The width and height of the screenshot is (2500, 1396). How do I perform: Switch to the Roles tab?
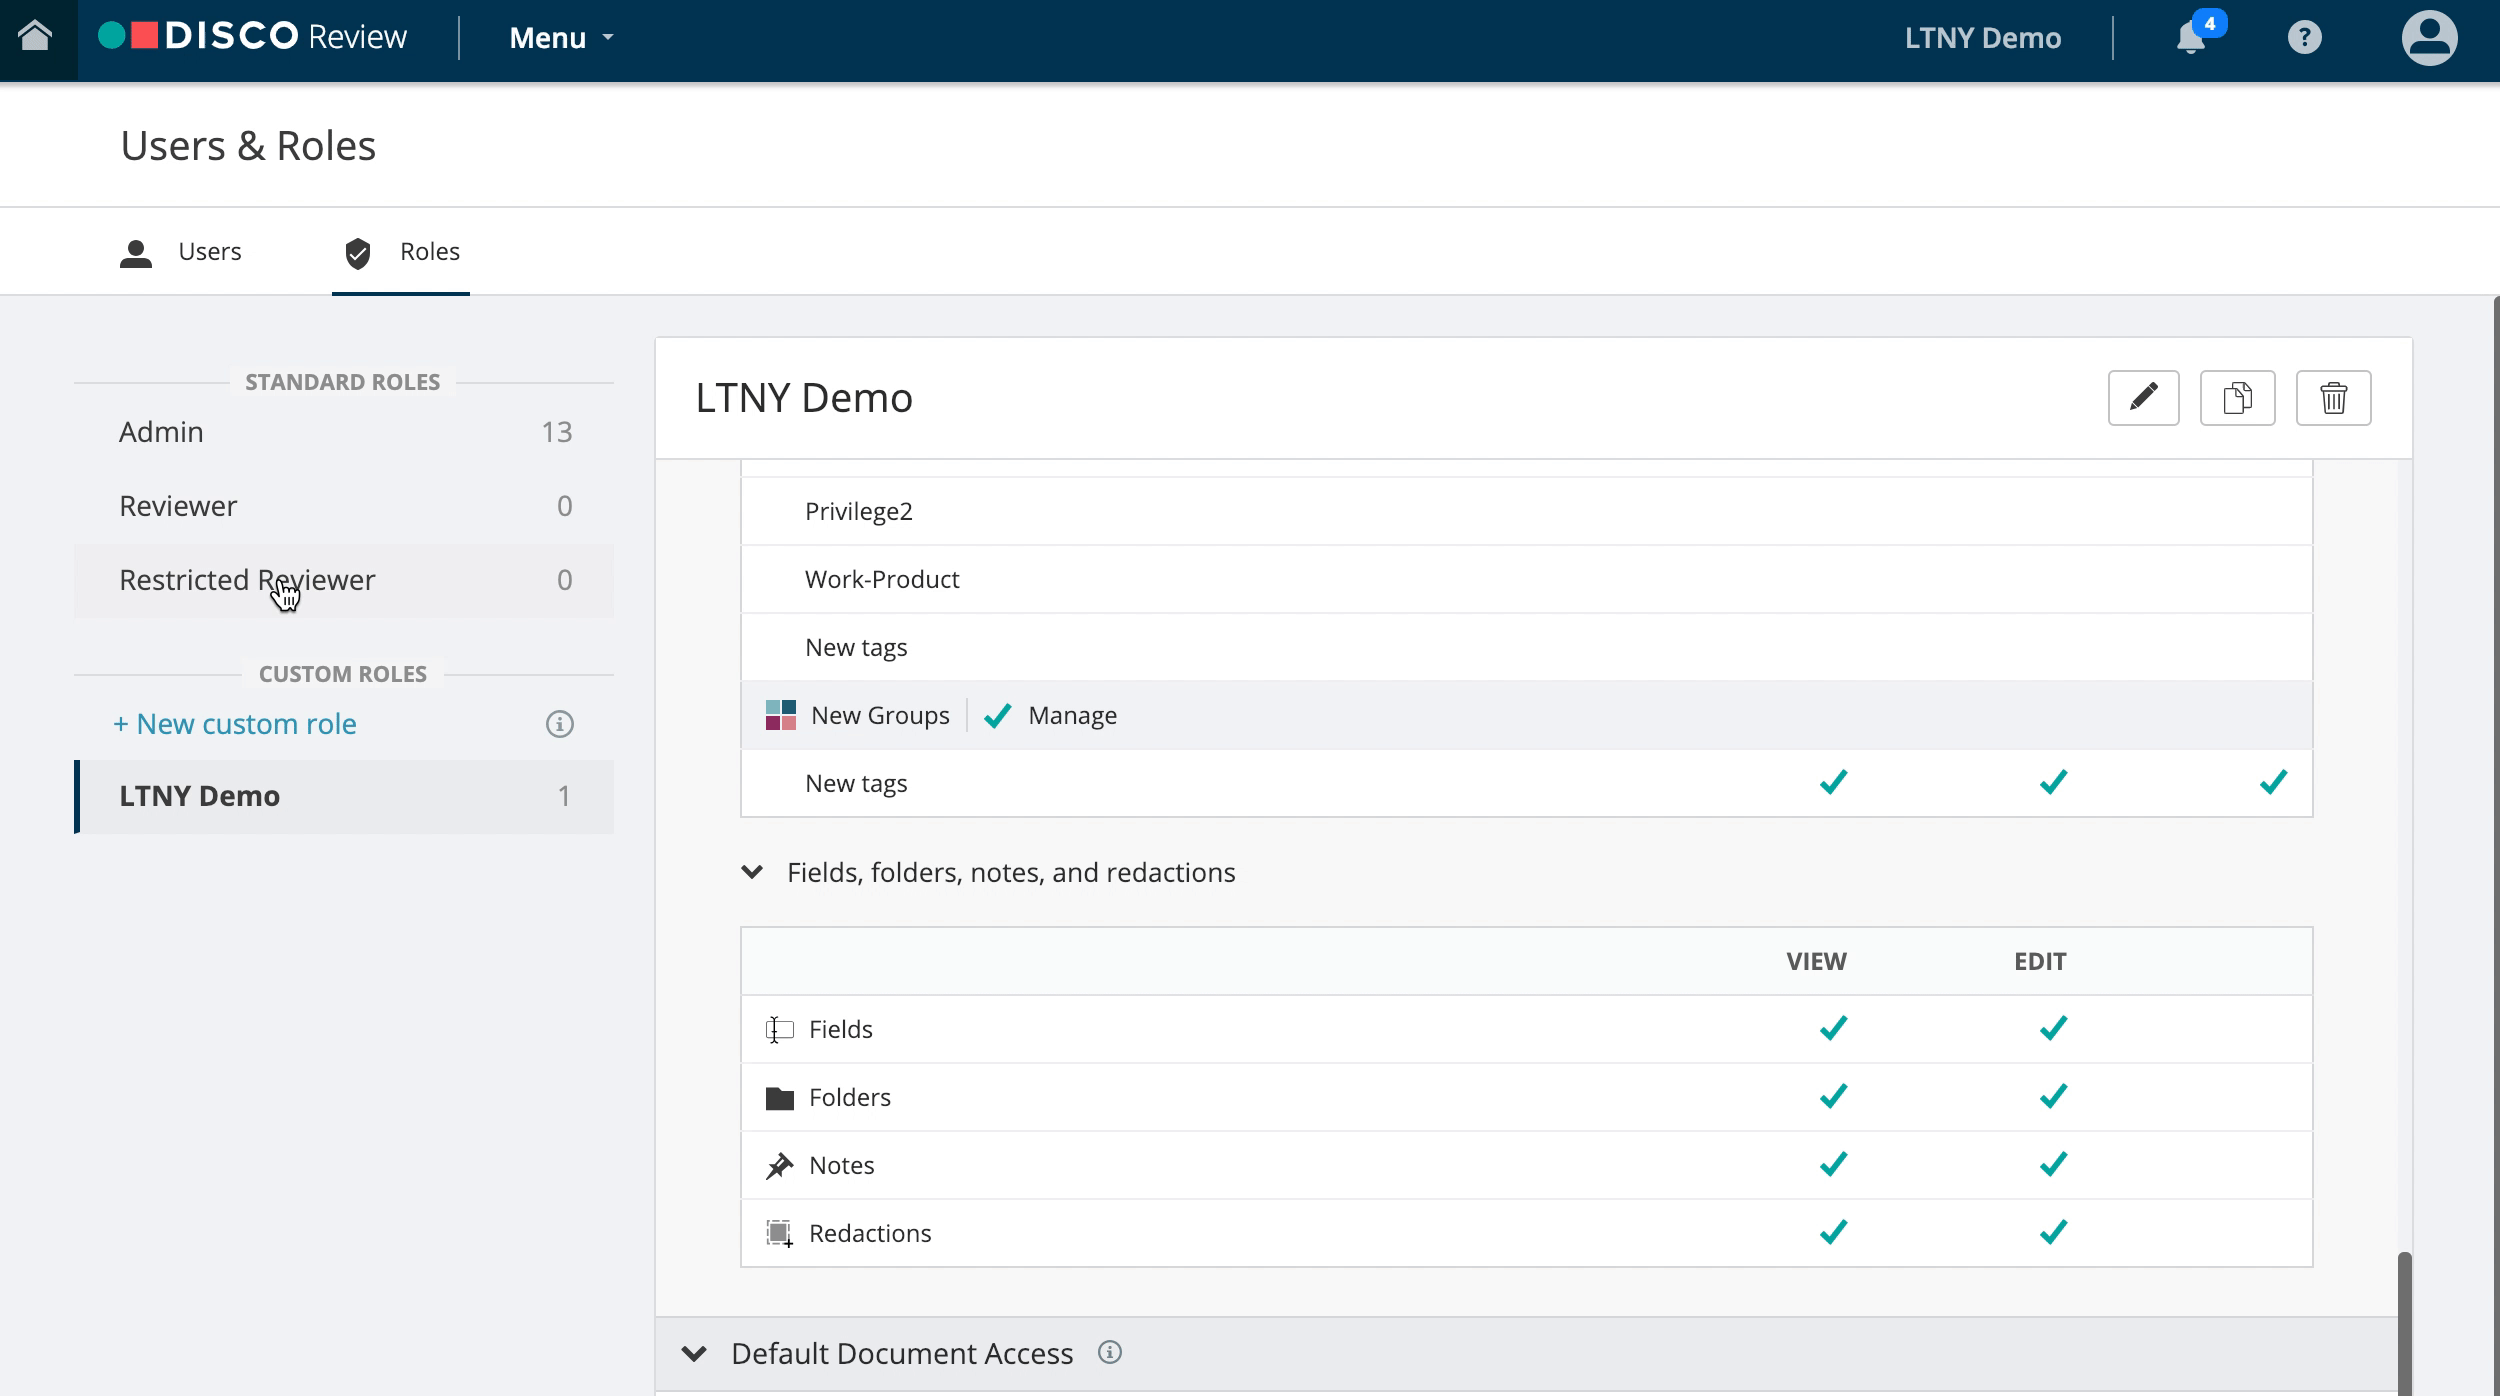click(401, 251)
